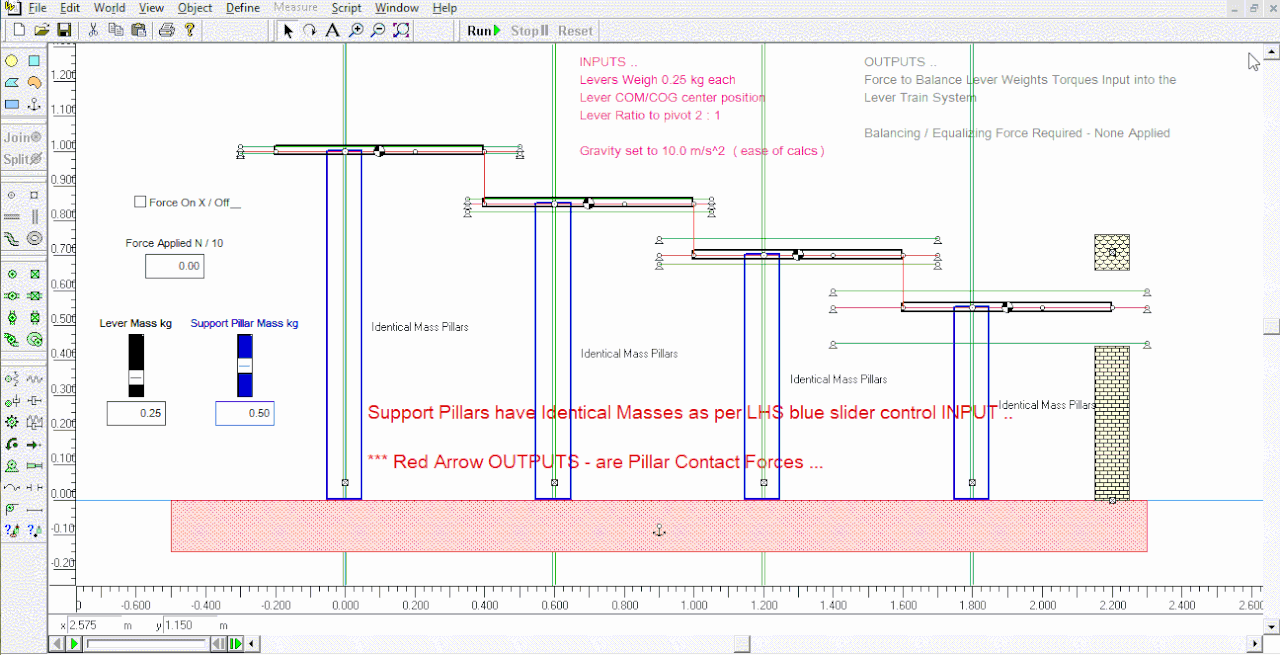Select the curved polygon body tool
The width and height of the screenshot is (1280, 655).
coord(35,82)
